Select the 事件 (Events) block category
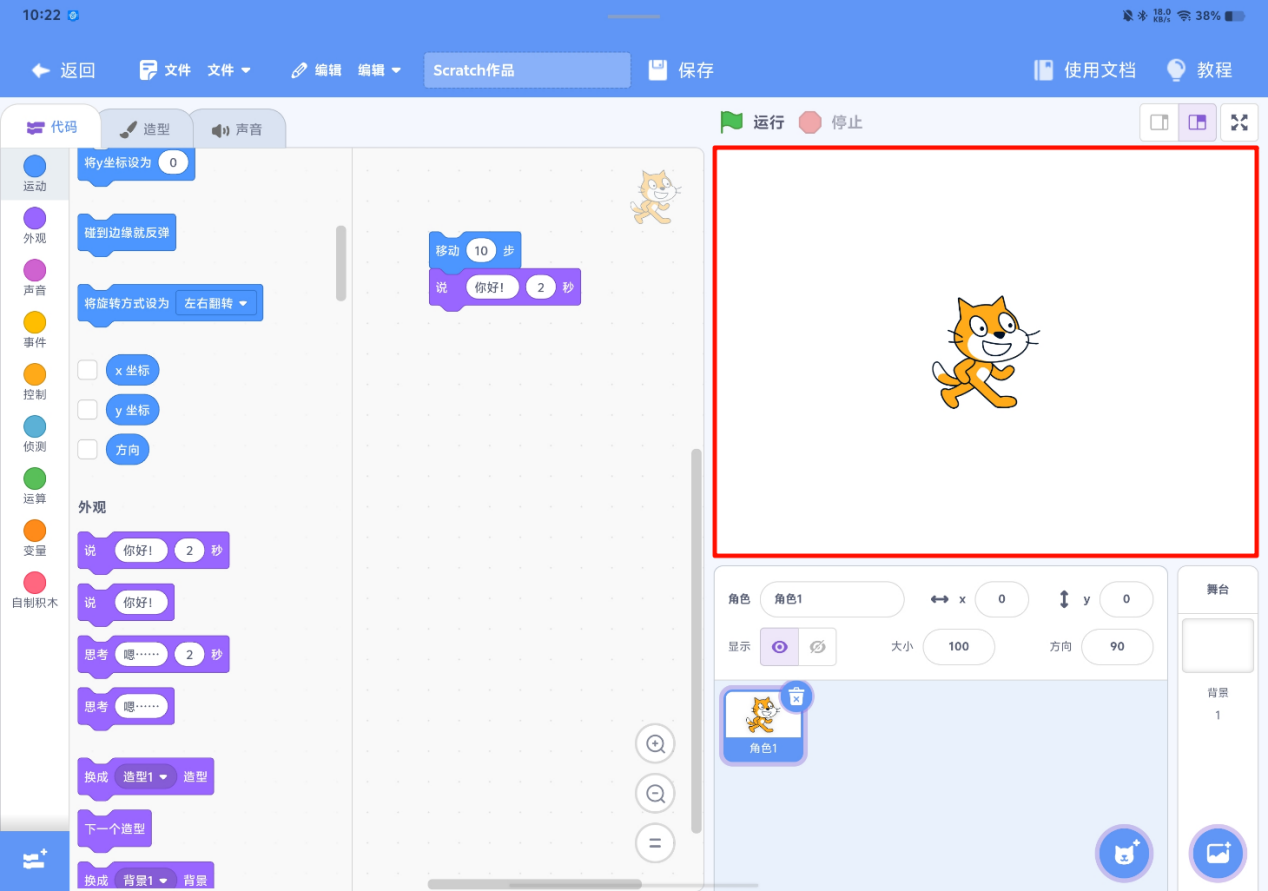This screenshot has height=891, width=1268. (34, 330)
